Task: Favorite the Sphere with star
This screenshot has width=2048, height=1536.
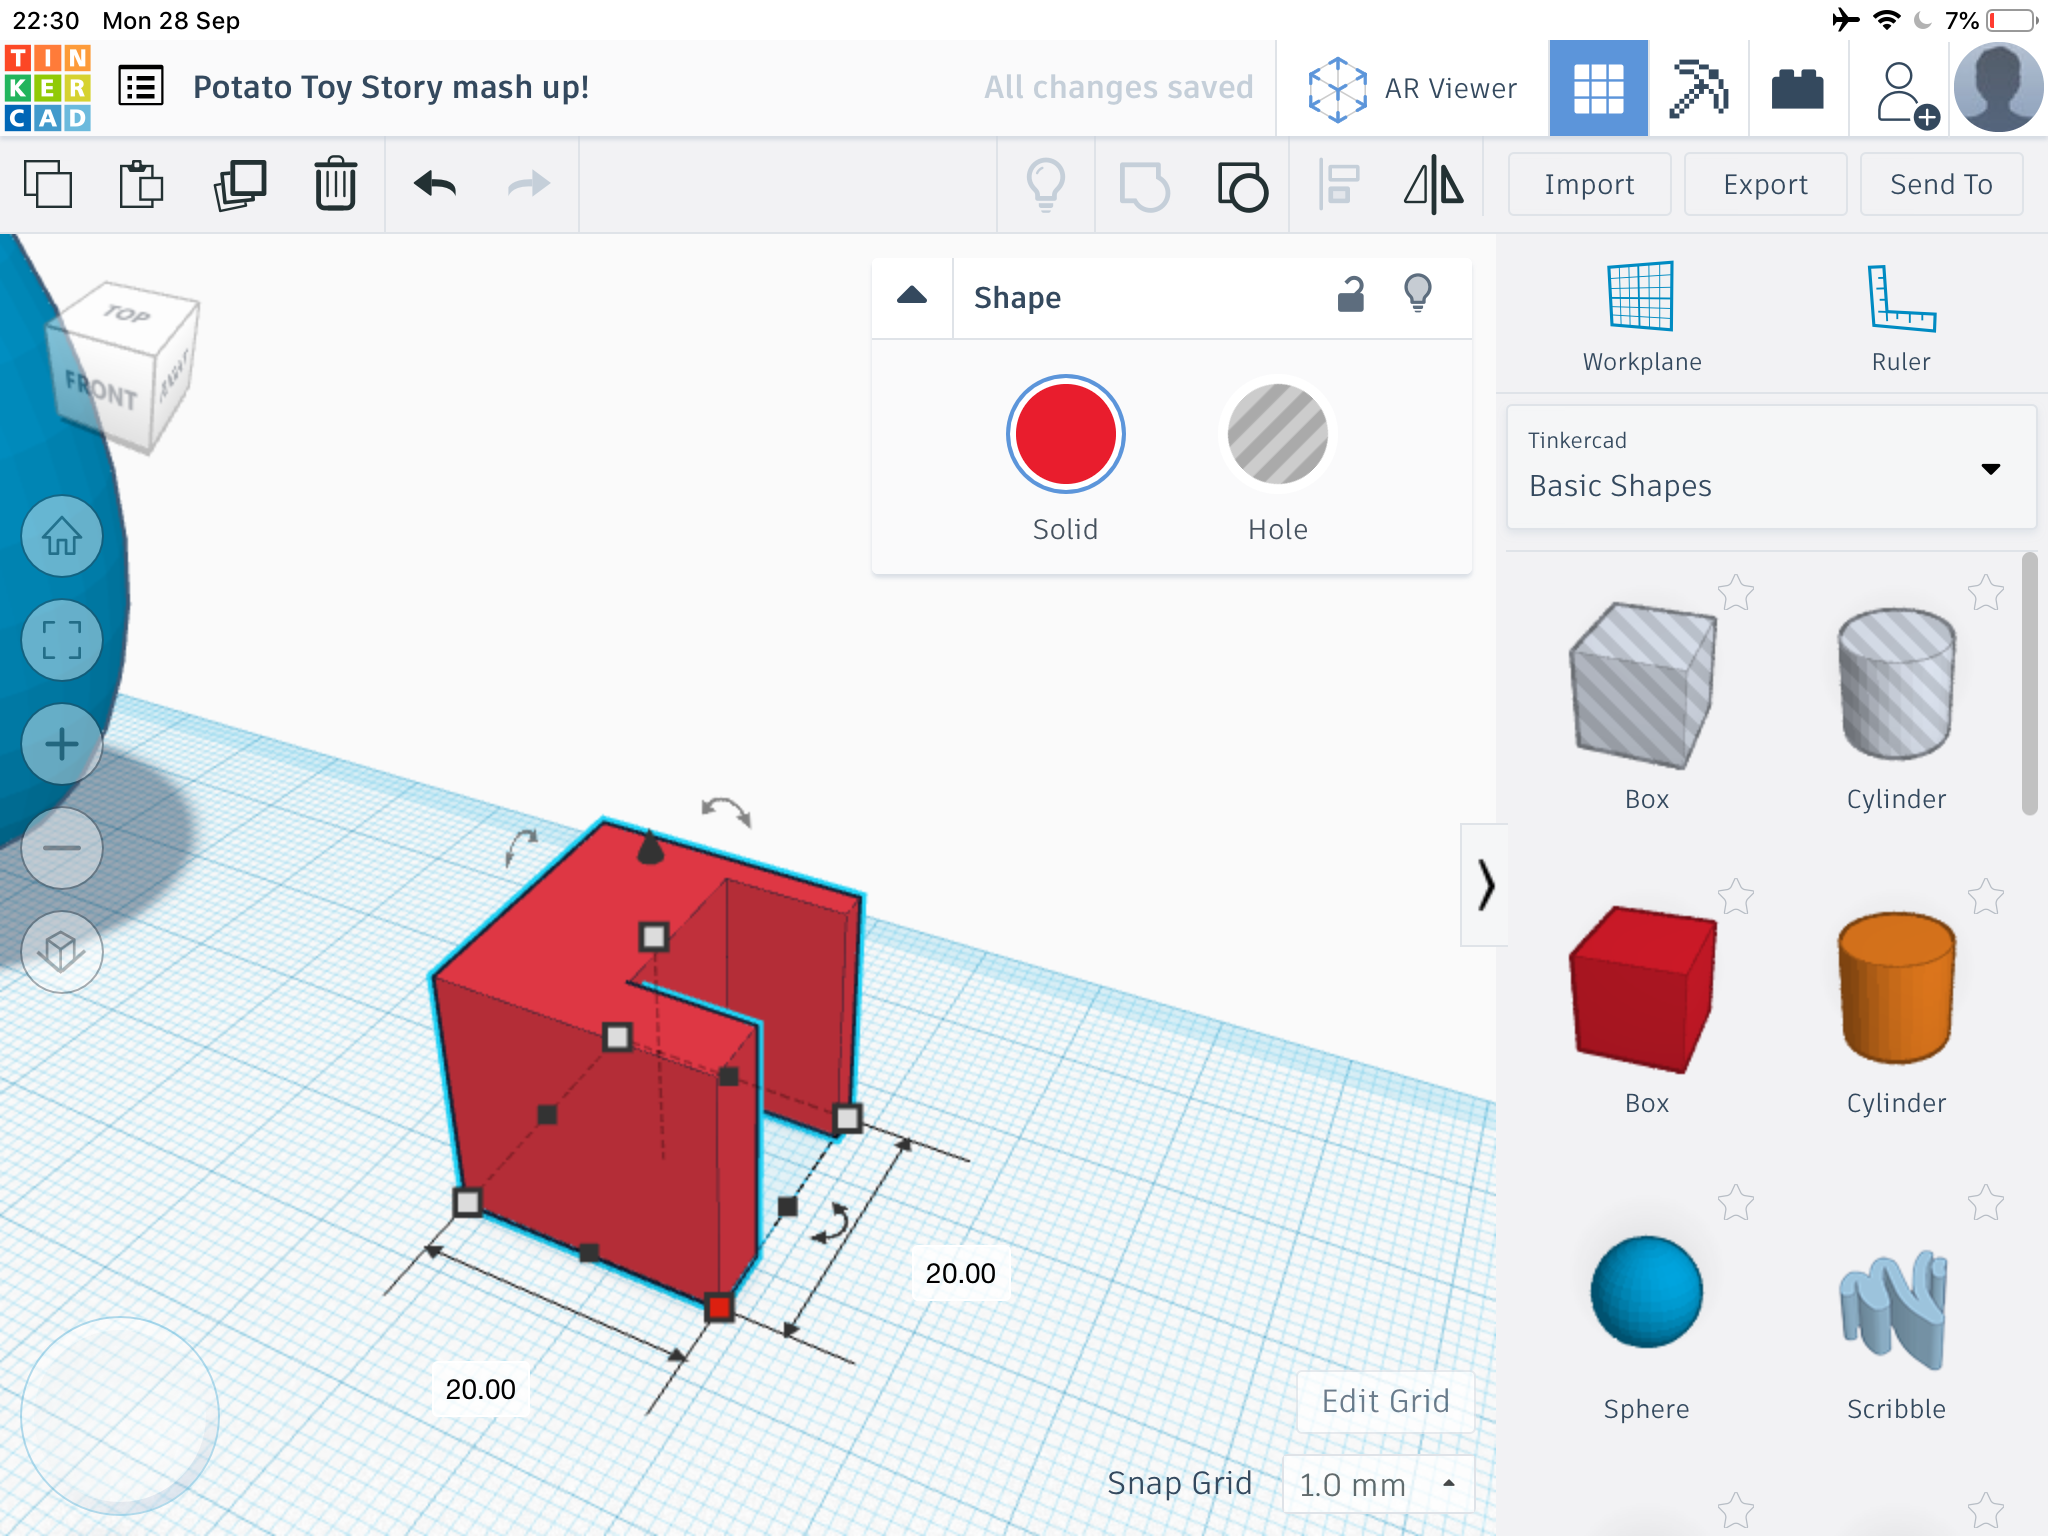Action: 1736,1203
